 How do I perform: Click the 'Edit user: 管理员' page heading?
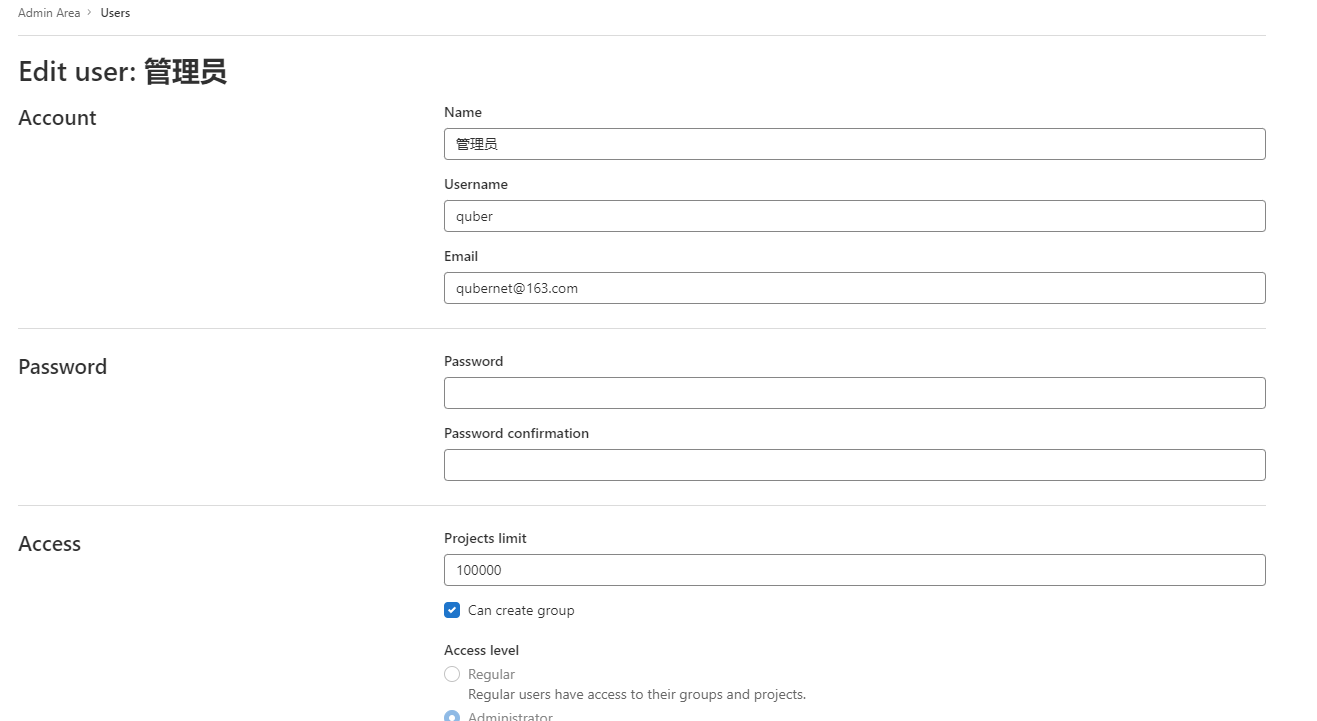pos(122,72)
